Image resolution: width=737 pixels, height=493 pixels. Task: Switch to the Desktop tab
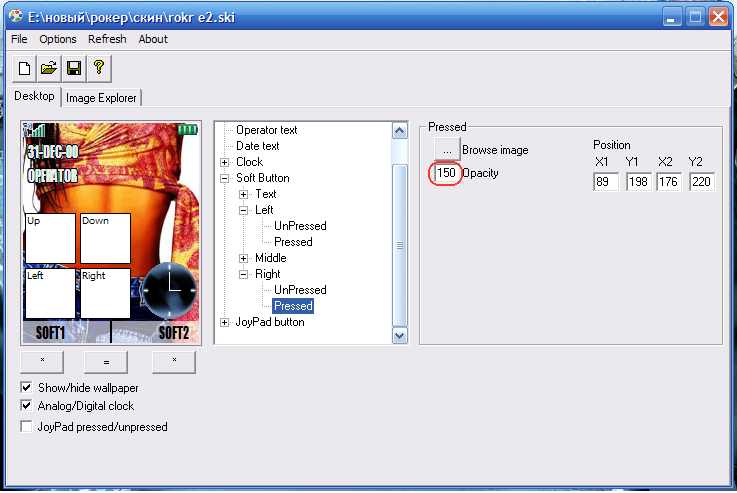click(x=34, y=96)
